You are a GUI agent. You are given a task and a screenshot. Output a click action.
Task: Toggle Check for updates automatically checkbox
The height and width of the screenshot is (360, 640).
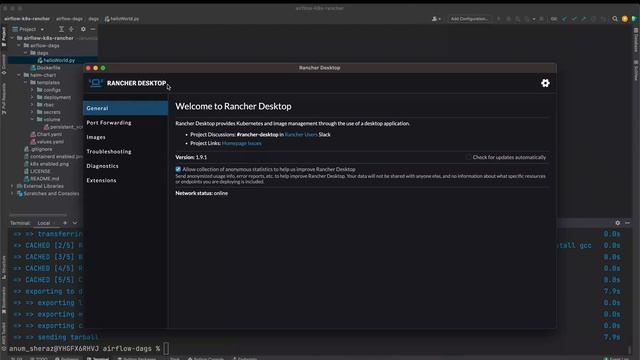tap(469, 157)
